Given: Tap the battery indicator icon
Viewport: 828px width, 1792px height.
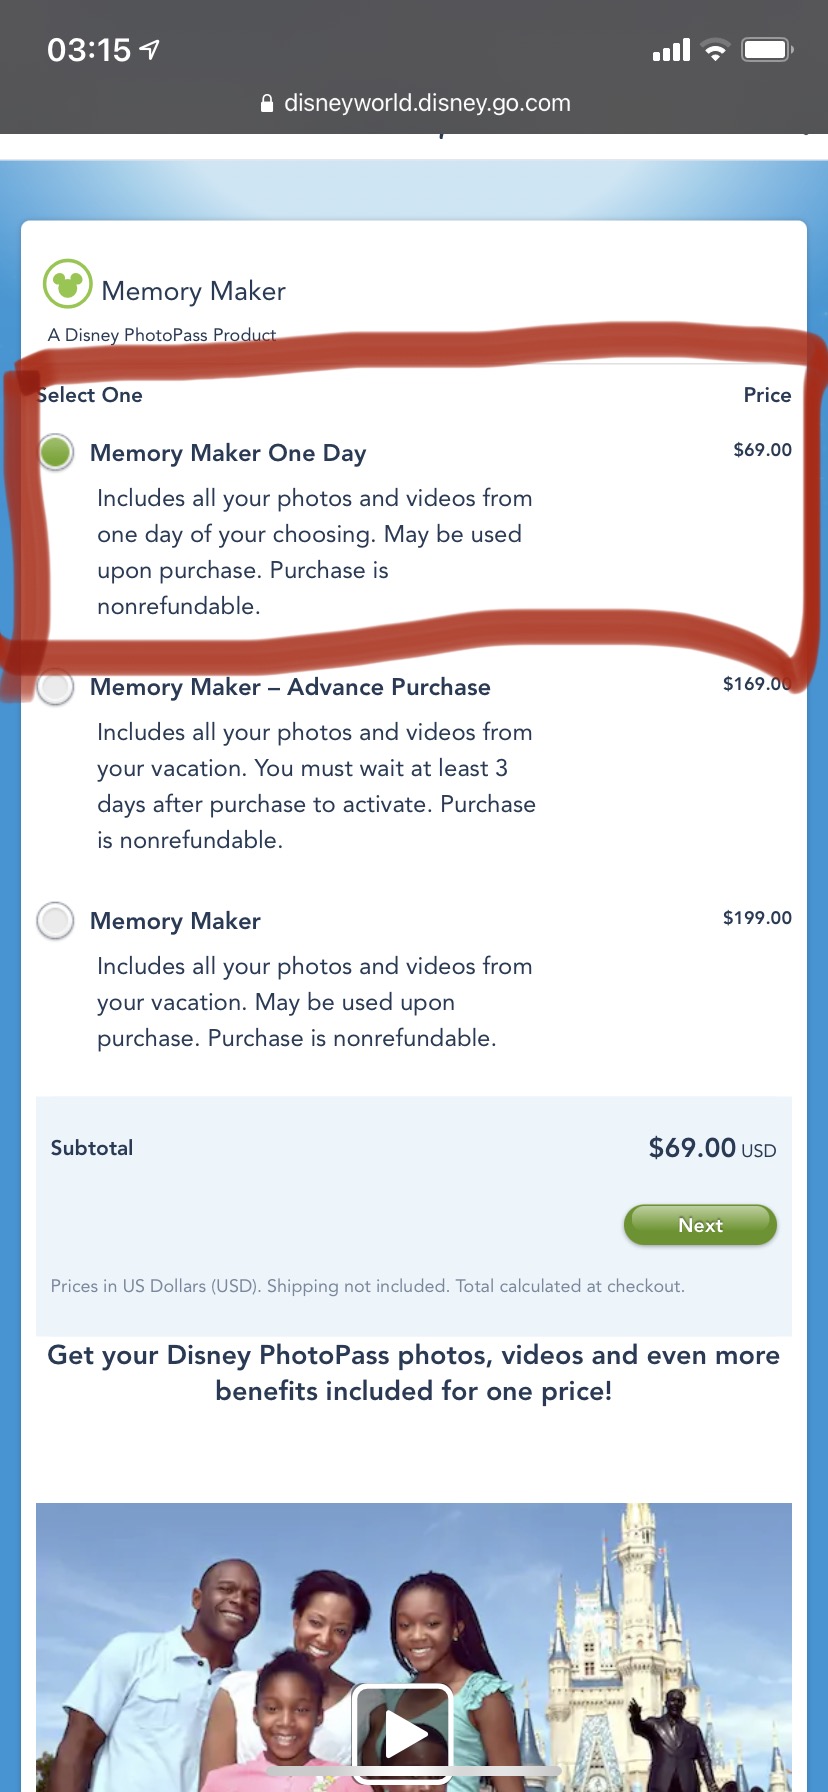Looking at the screenshot, I should [767, 50].
